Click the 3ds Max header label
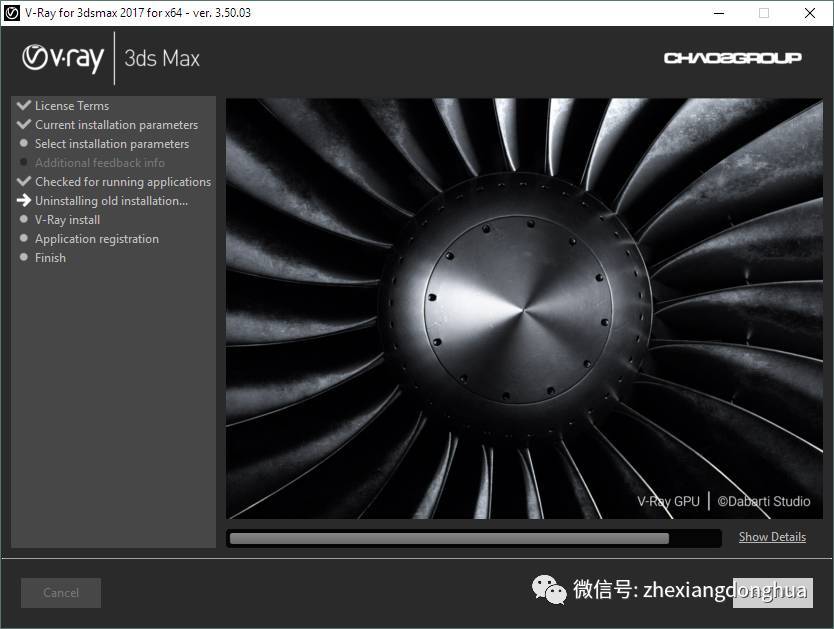Viewport: 834px width, 629px height. [162, 58]
